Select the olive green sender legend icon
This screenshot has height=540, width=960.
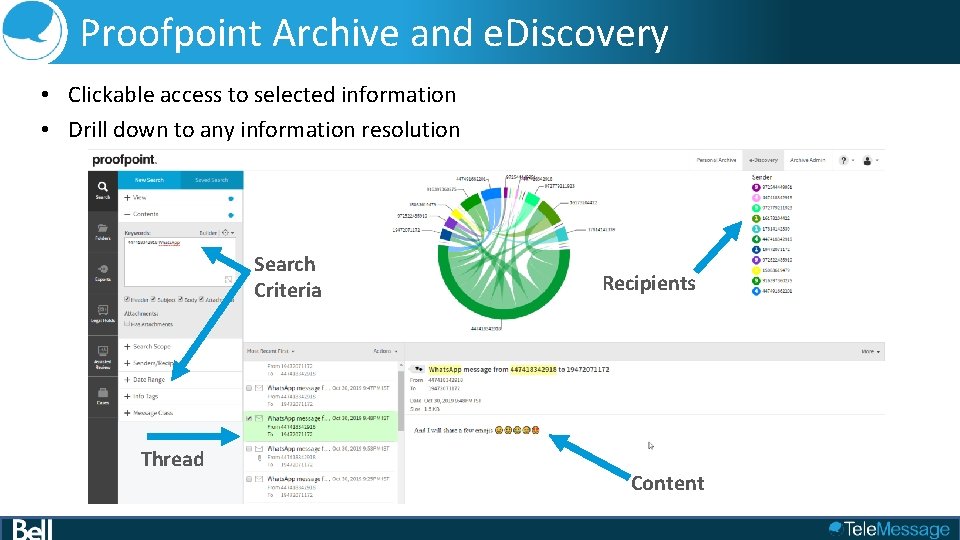756,219
